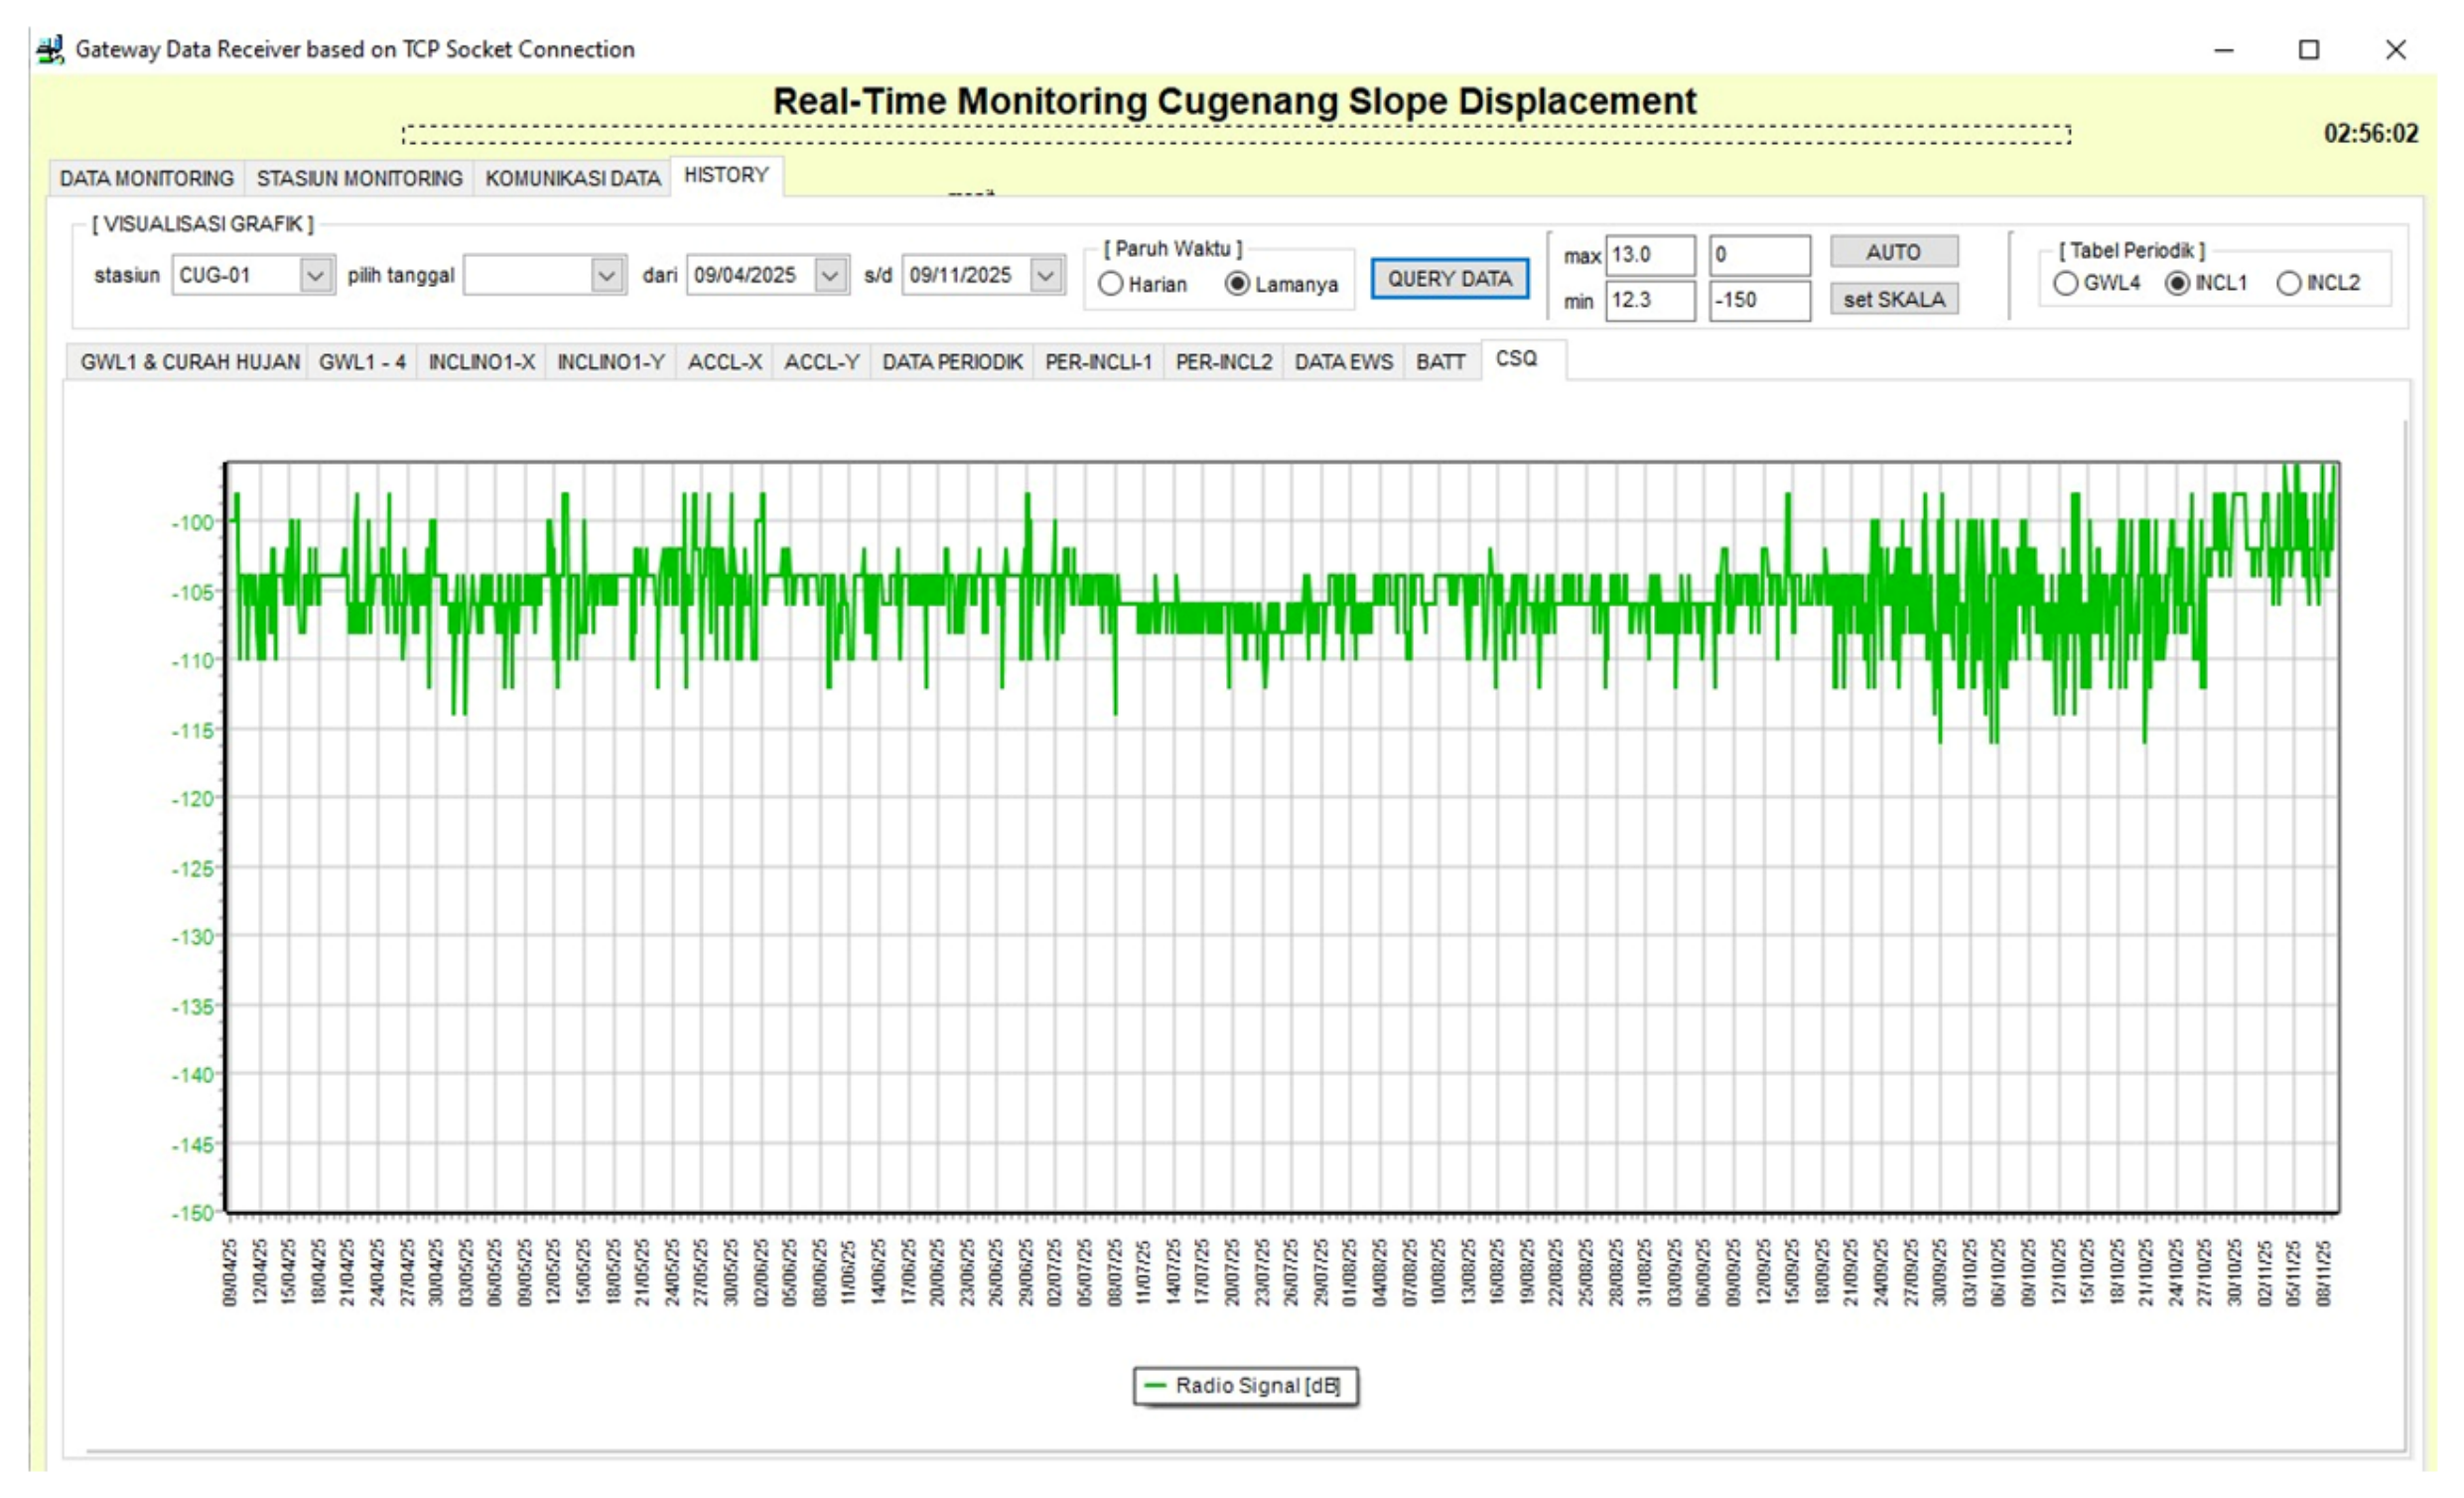
Task: Click the clock text 02:56:02
Action: (2370, 134)
